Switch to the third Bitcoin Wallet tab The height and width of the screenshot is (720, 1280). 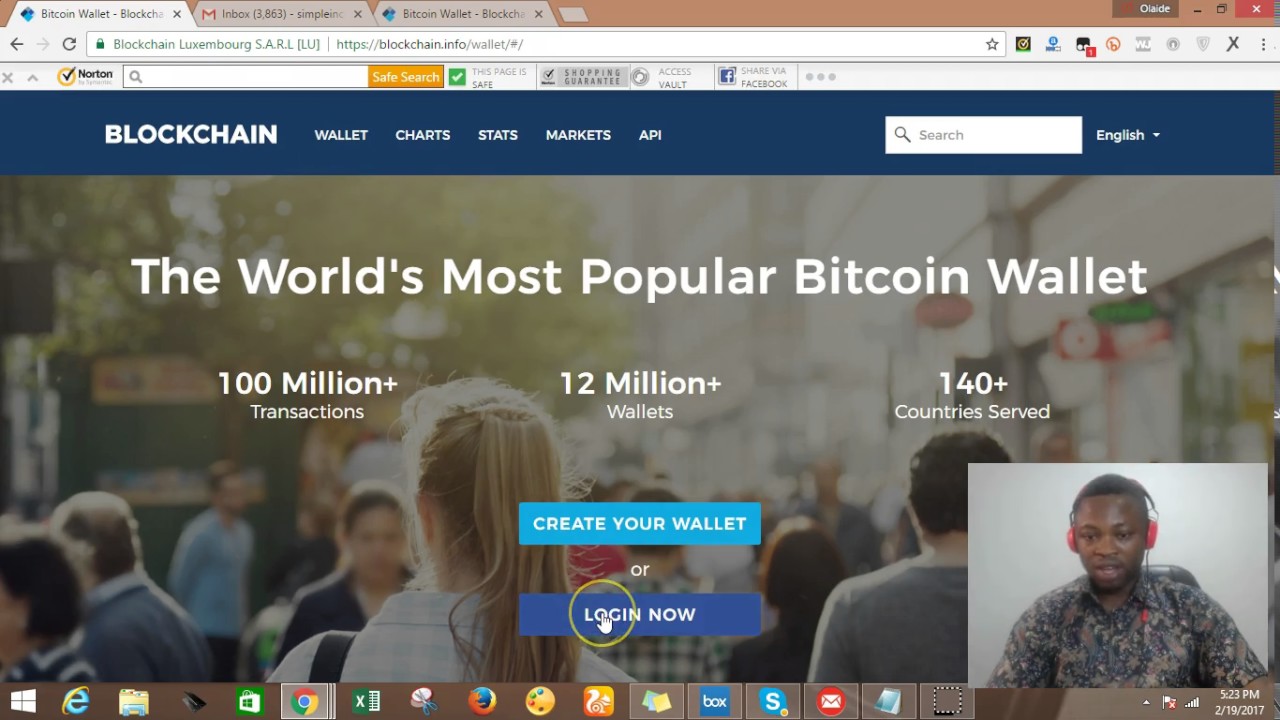point(461,14)
